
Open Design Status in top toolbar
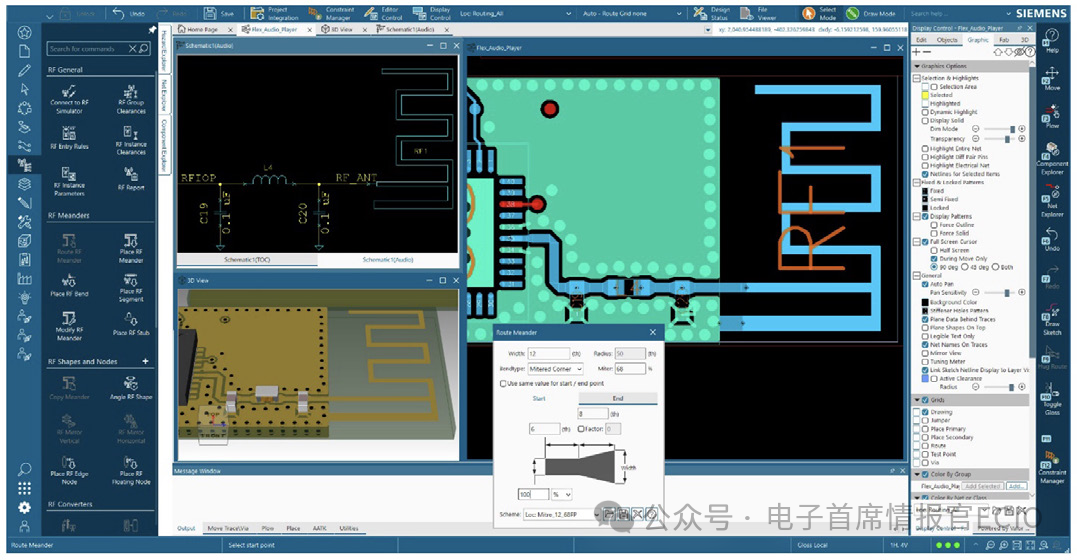tap(712, 14)
